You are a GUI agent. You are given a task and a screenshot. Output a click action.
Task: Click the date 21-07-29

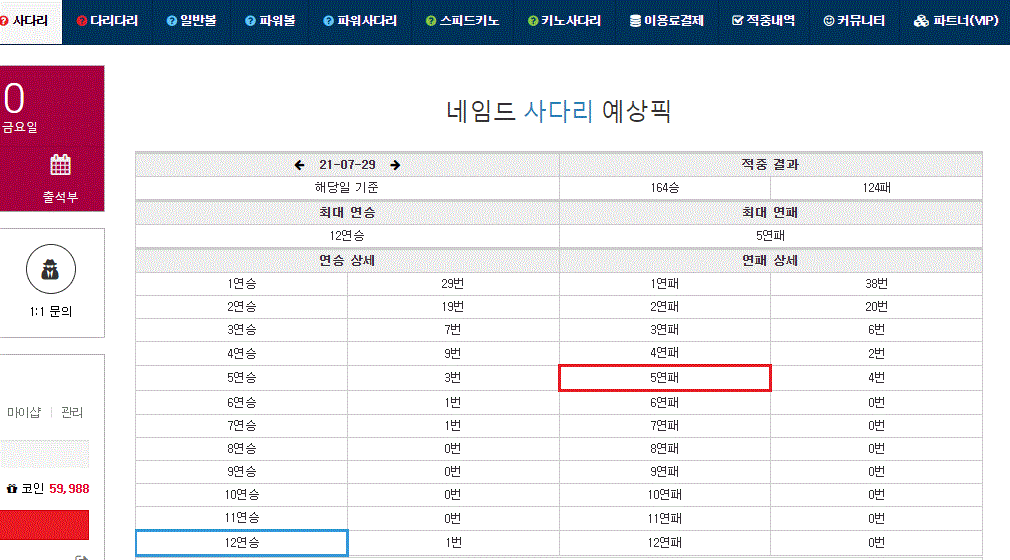pos(347,165)
